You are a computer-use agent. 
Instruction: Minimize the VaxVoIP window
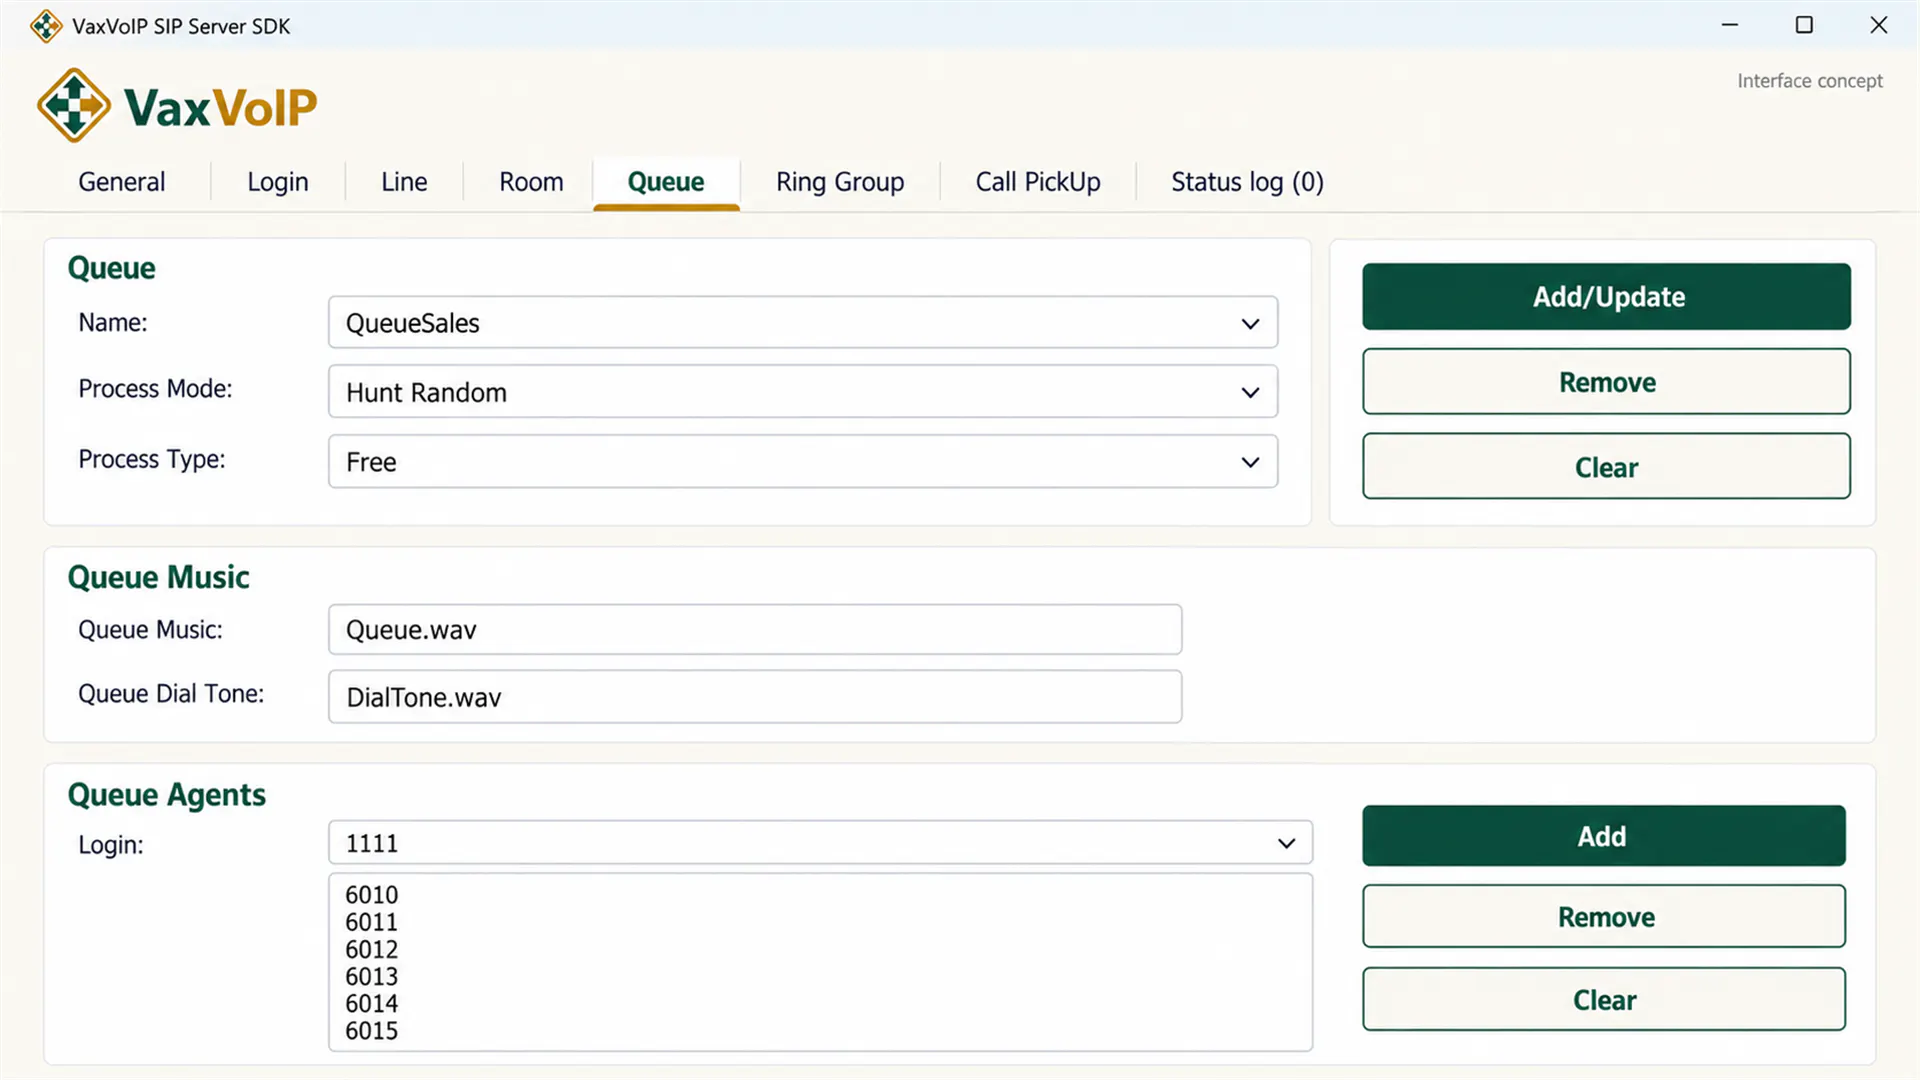click(x=1730, y=25)
